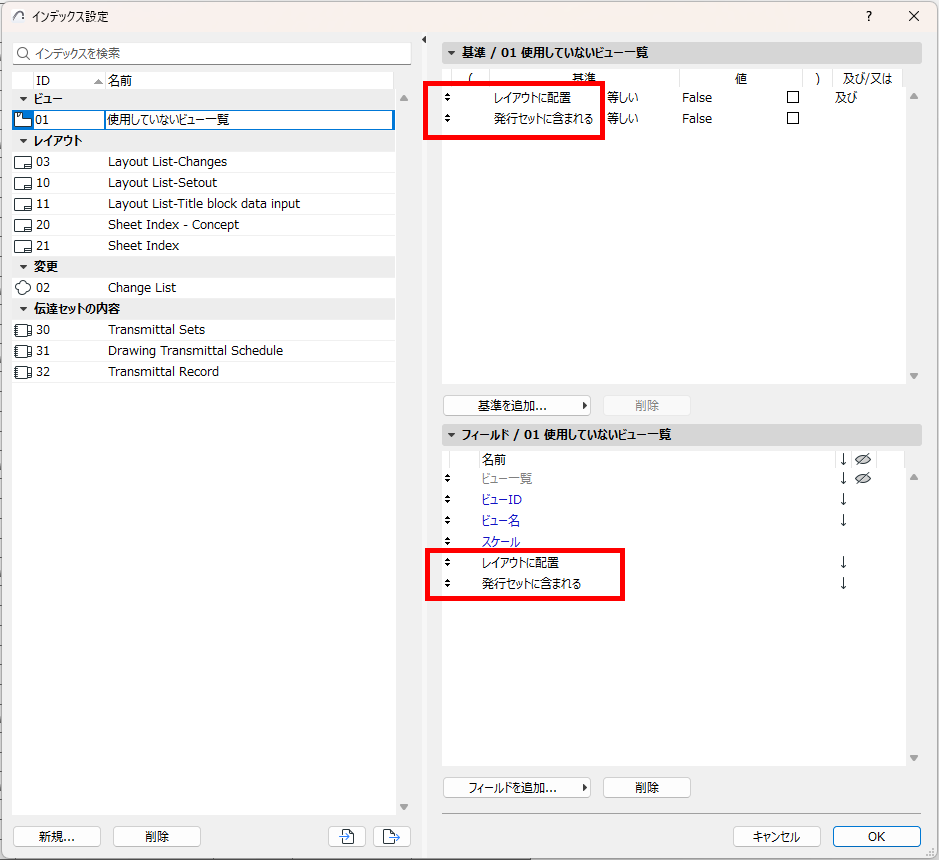939x860 pixels.
Task: Click reorder handle of レイアウトに配置 criterion
Action: click(x=447, y=97)
